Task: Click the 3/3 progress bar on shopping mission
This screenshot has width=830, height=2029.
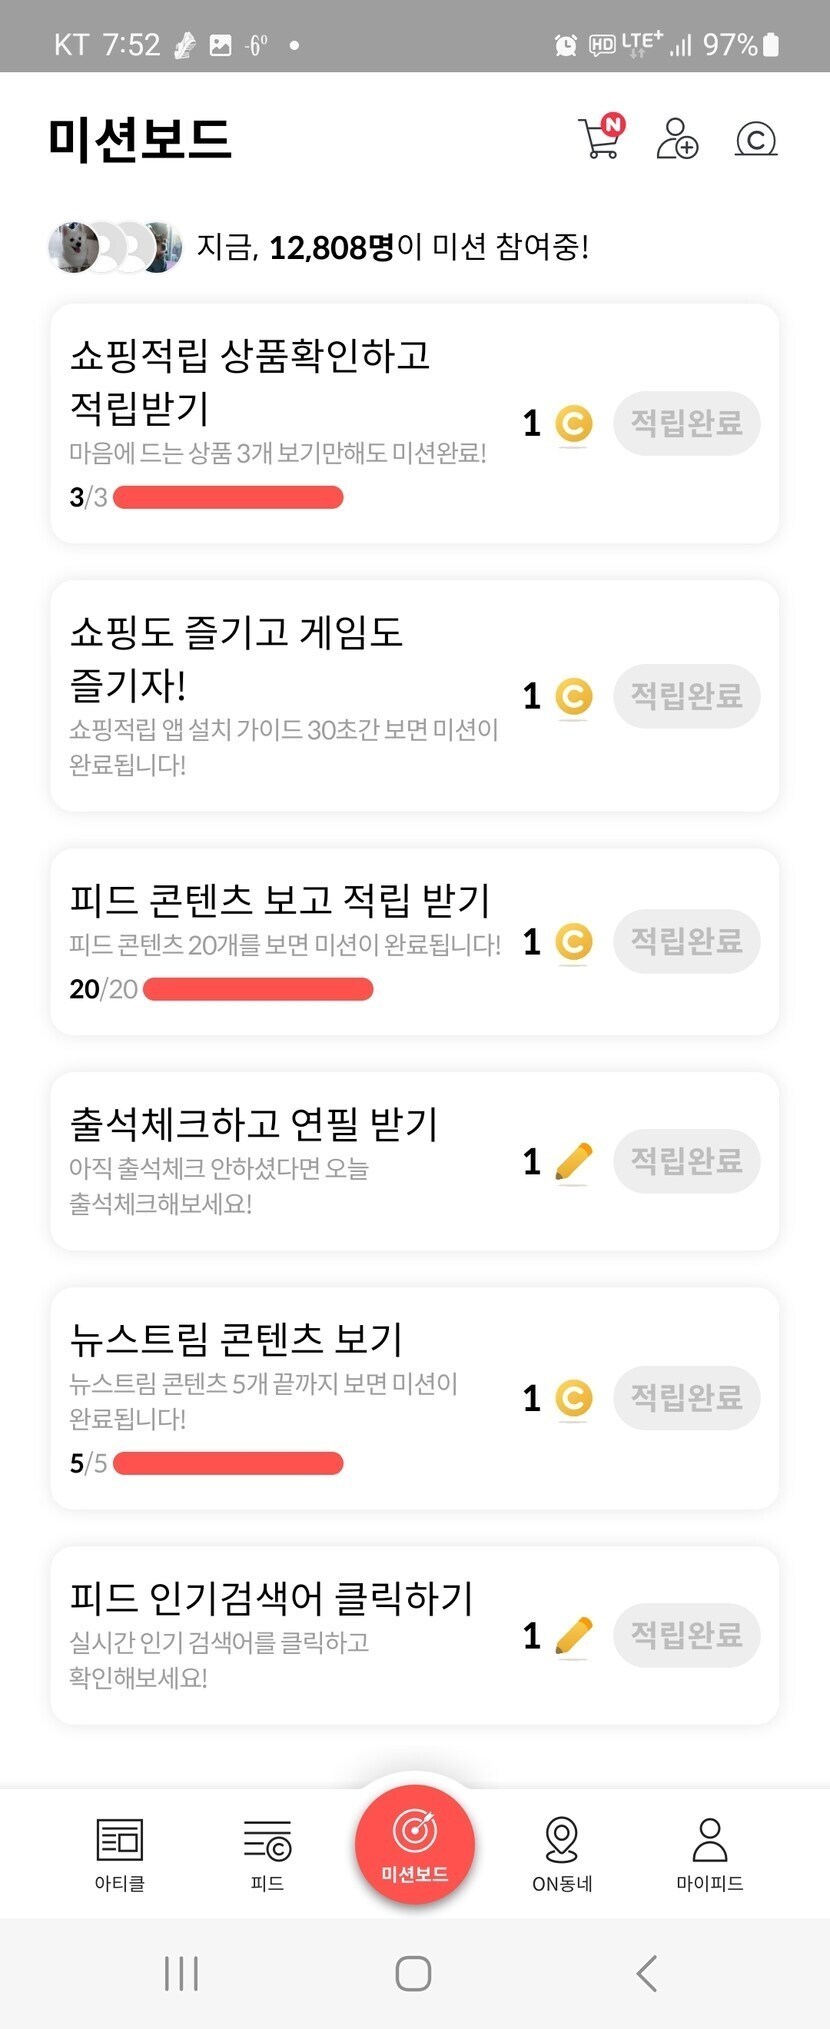Action: pyautogui.click(x=228, y=497)
